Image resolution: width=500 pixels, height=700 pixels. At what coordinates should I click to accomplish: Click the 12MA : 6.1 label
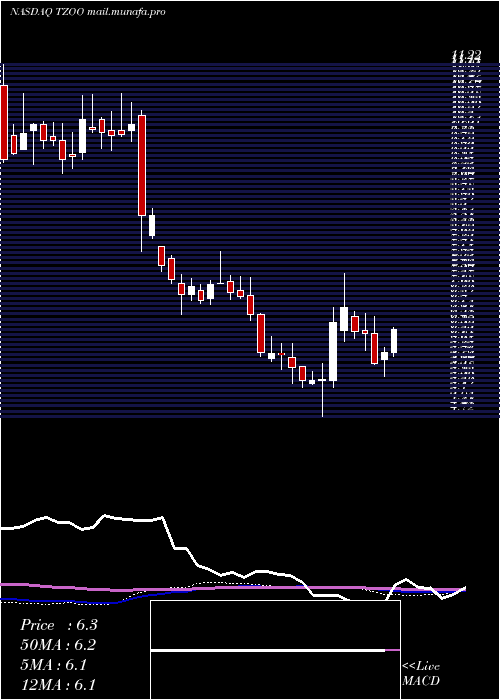click(x=58, y=685)
